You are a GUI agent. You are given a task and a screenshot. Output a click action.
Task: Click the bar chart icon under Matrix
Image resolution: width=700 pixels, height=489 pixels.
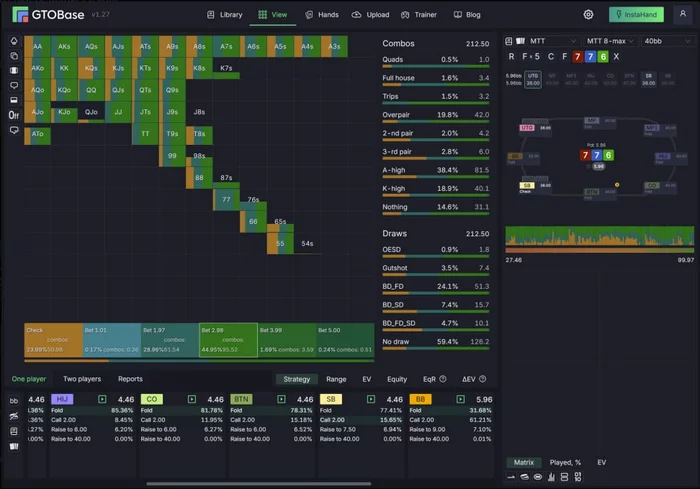[x=551, y=477]
